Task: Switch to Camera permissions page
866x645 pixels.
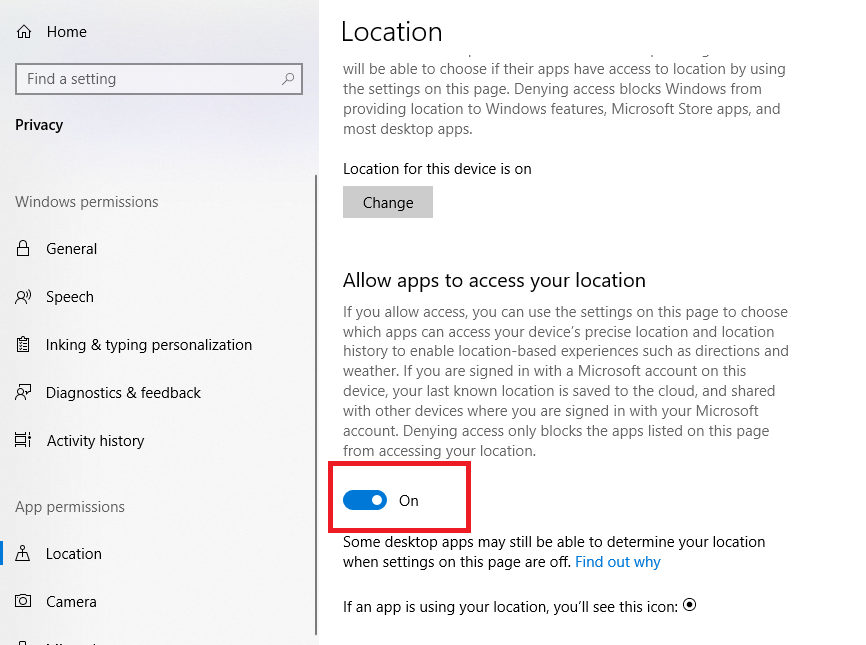Action: pos(70,602)
